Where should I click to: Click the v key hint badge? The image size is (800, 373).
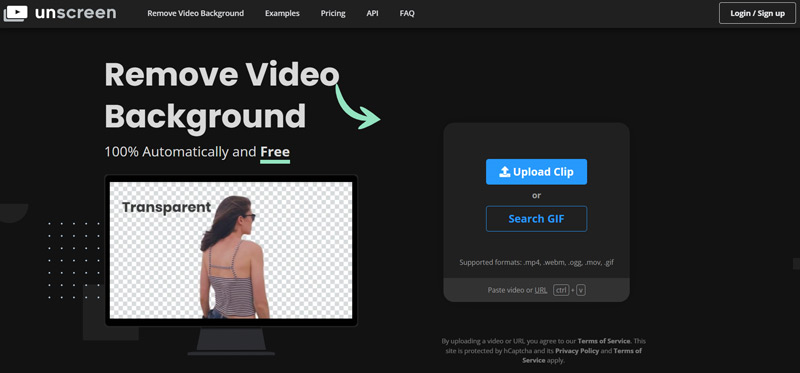coord(581,290)
